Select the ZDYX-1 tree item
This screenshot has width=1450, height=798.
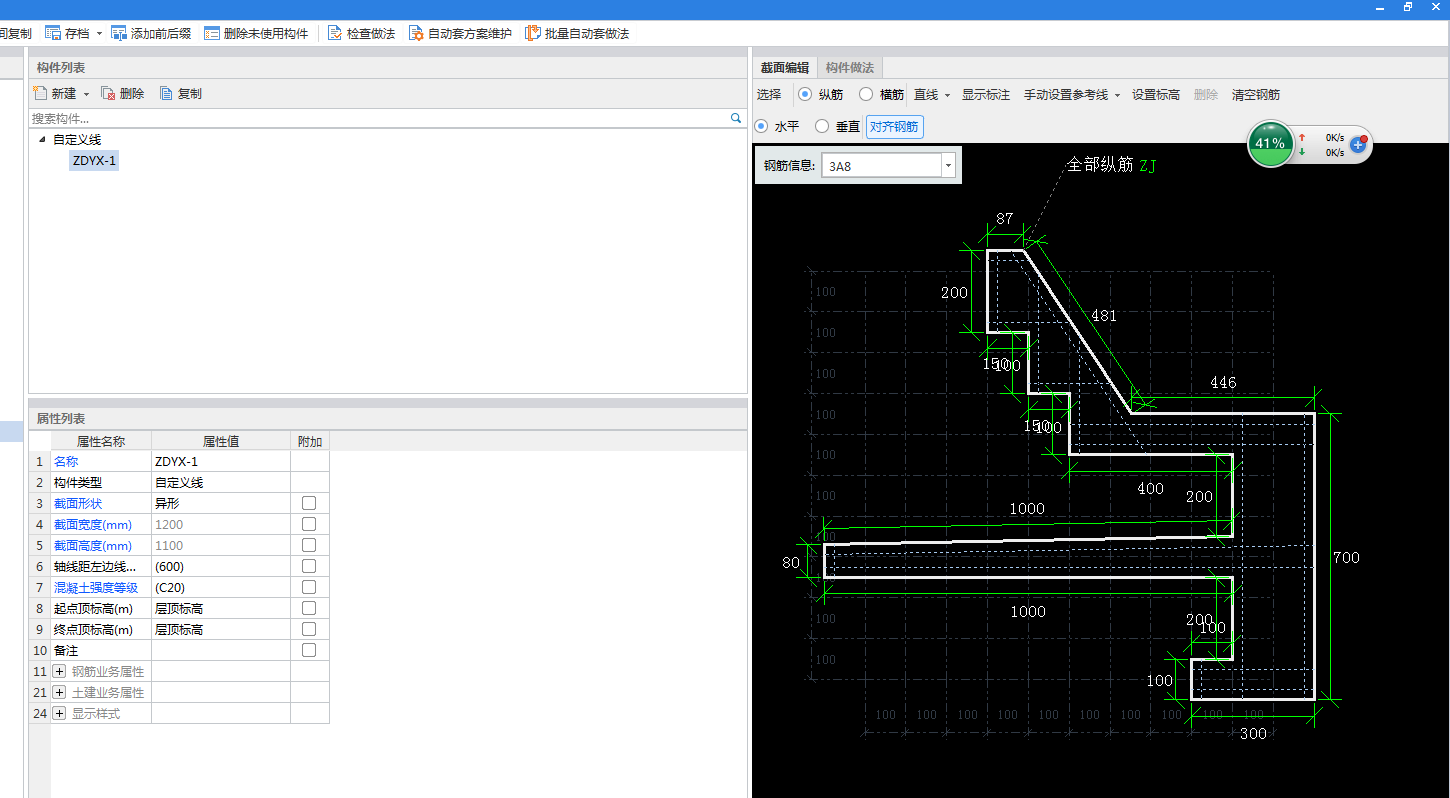[x=94, y=160]
